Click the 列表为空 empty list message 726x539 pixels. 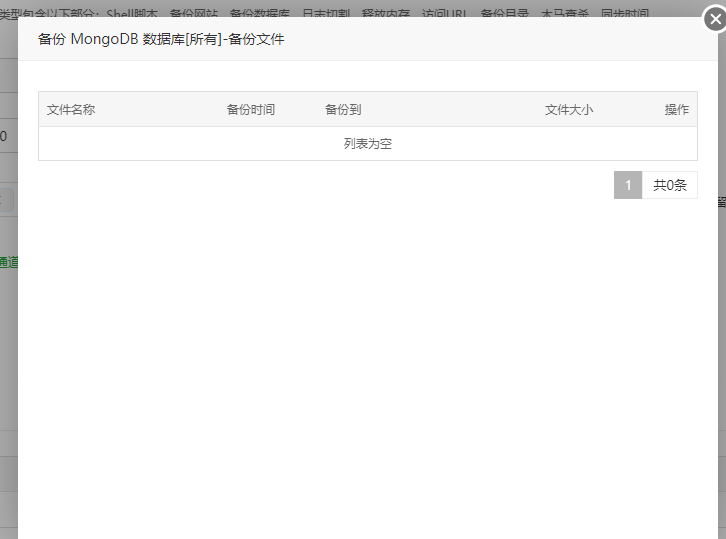[x=368, y=144]
